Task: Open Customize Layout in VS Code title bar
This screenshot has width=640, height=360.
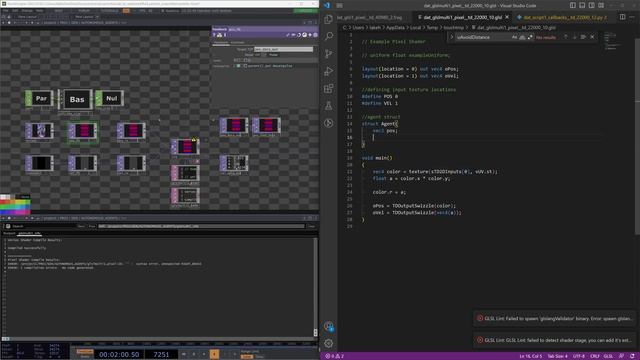Action: 601,5
